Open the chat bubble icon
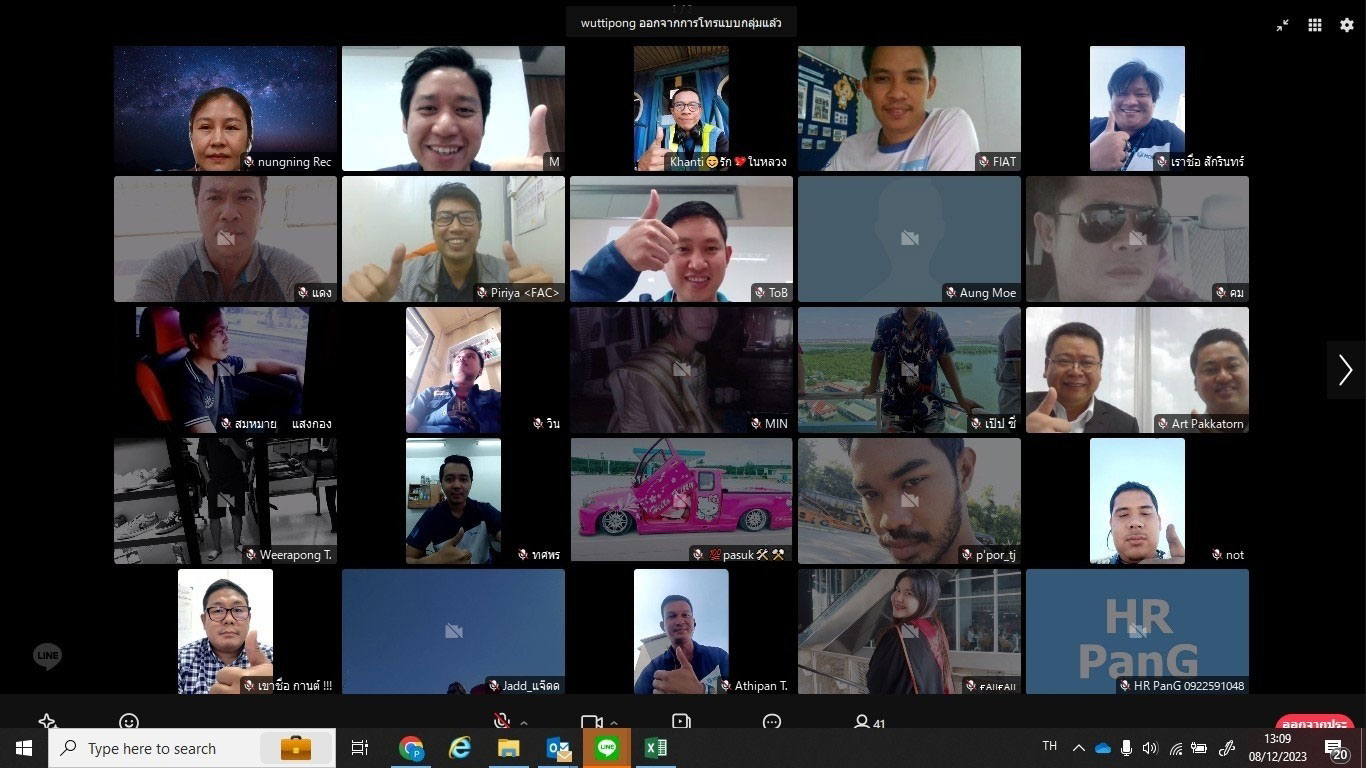Image resolution: width=1366 pixels, height=768 pixels. pyautogui.click(x=771, y=722)
